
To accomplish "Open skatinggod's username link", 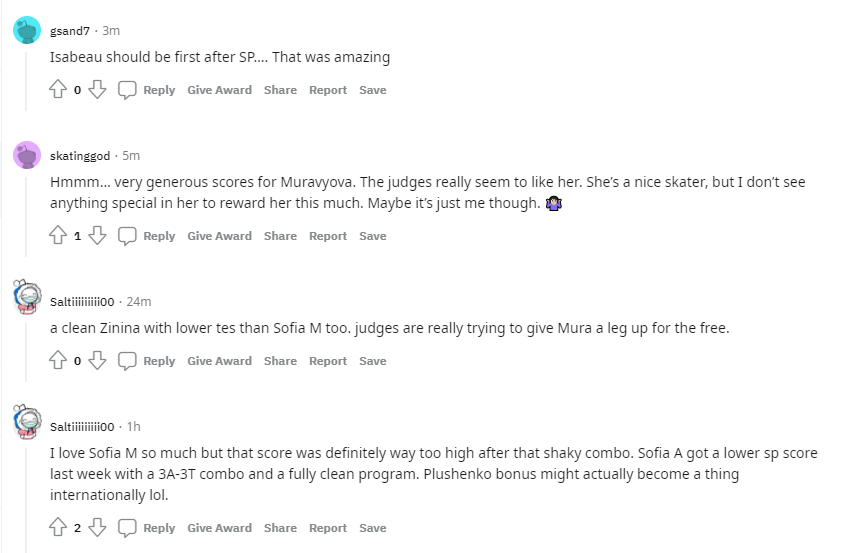I will pyautogui.click(x=80, y=156).
